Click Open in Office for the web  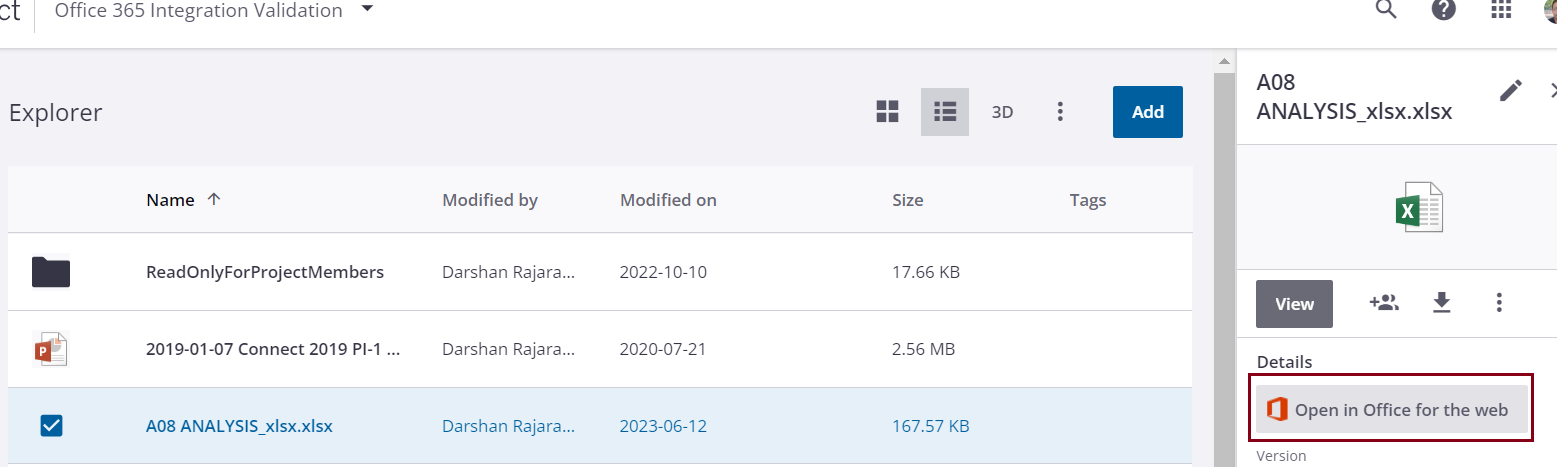tap(1391, 410)
